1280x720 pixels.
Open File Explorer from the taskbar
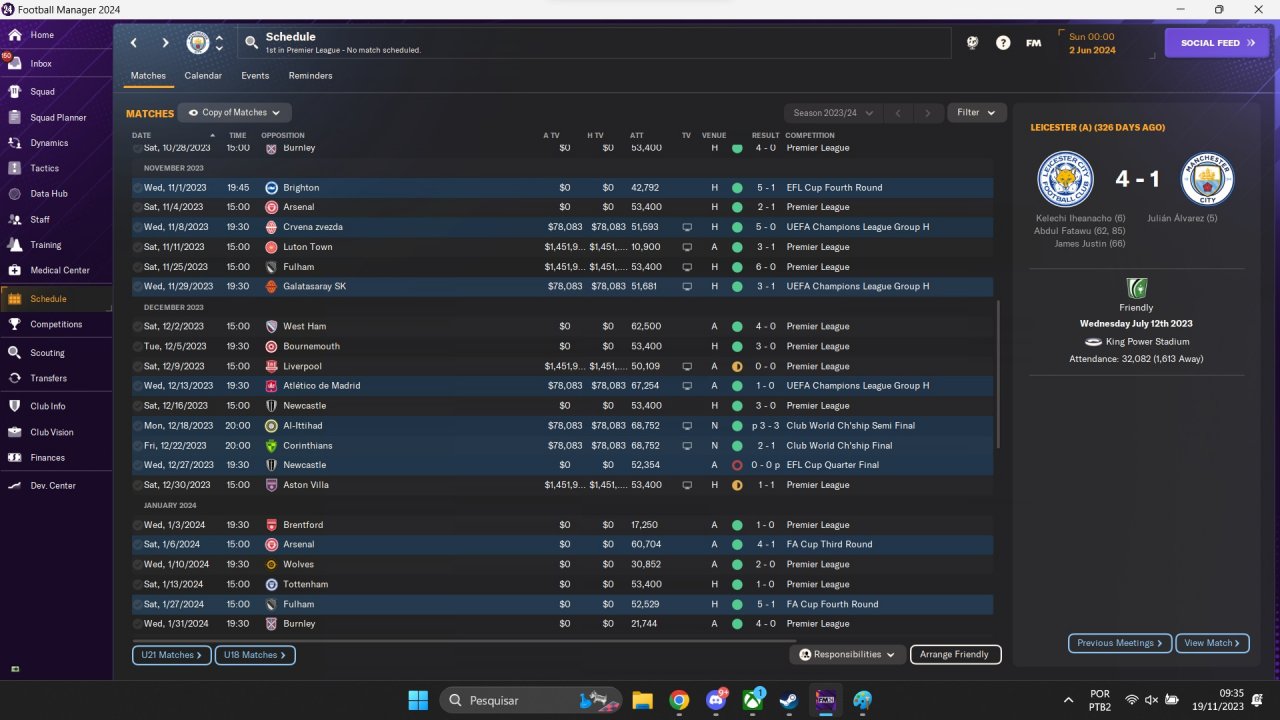[642, 700]
